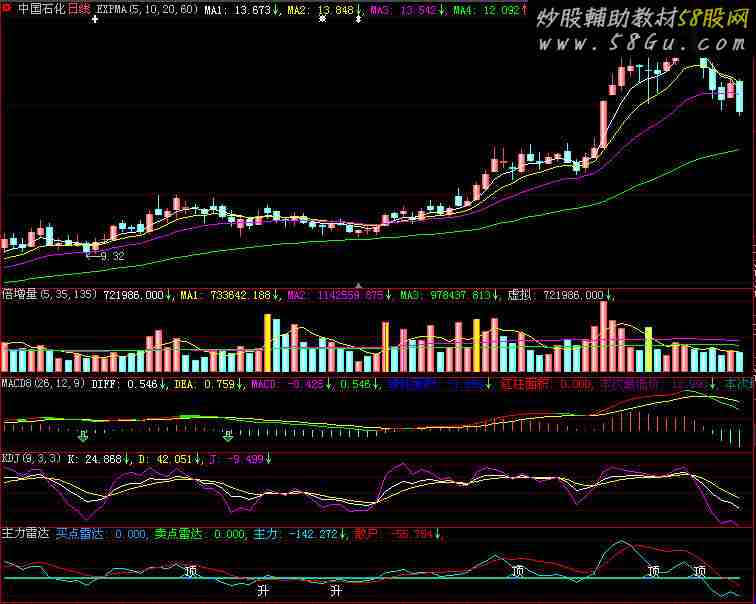Click the tallest pink volume bar
This screenshot has height=604, width=756.
[604, 336]
